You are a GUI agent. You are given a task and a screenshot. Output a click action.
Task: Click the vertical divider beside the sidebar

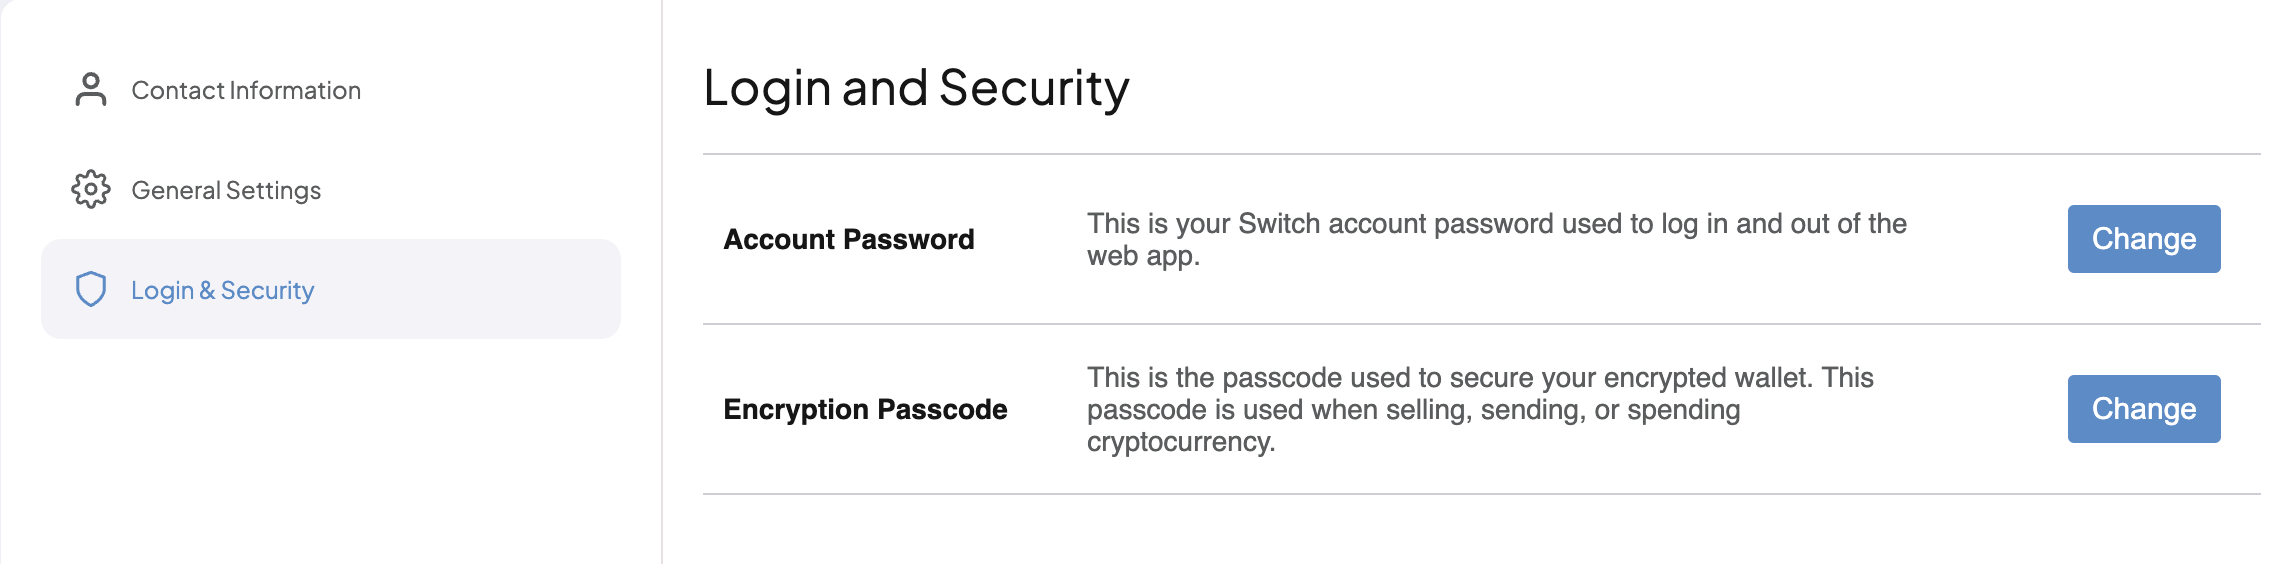[x=662, y=282]
